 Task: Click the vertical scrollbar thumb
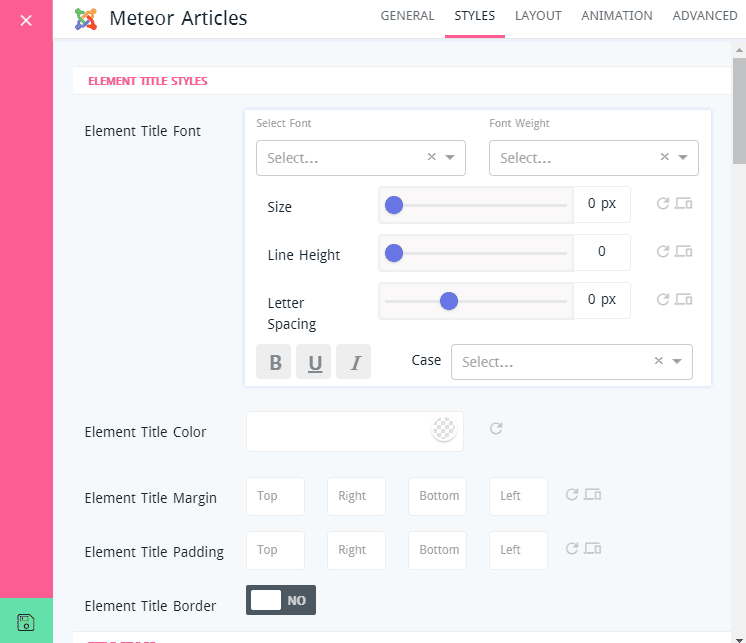click(x=739, y=111)
